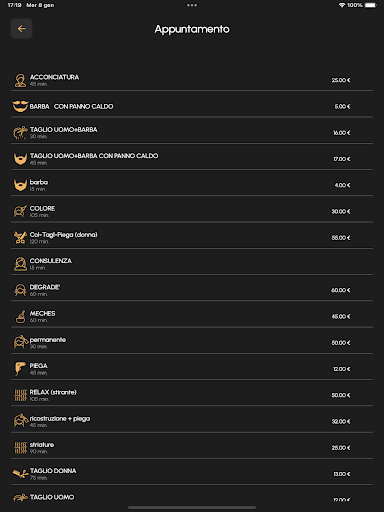Screen dimensions: 384x512
Task: Select the lowercase barba 15 min service
Action: click(192, 185)
